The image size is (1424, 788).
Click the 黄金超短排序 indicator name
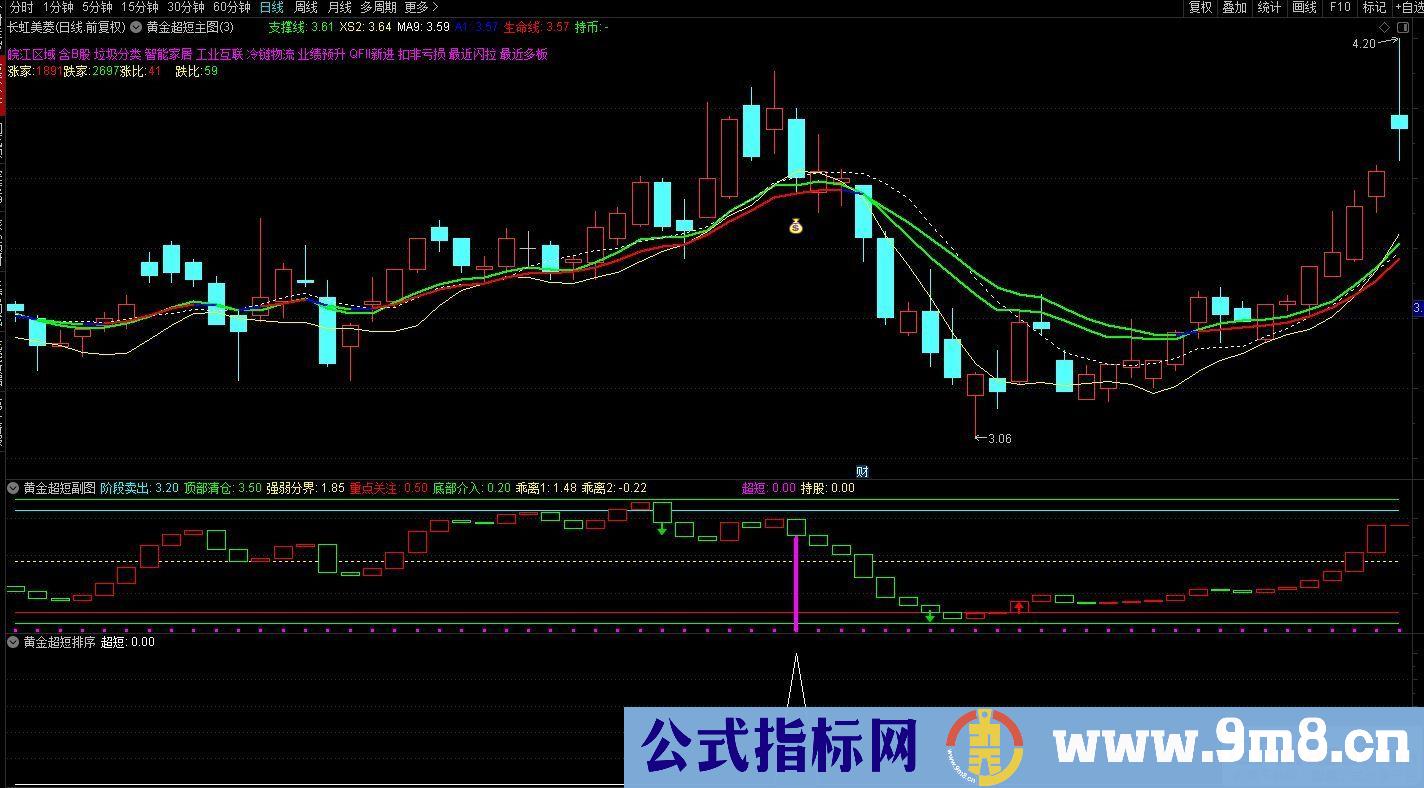[59, 642]
